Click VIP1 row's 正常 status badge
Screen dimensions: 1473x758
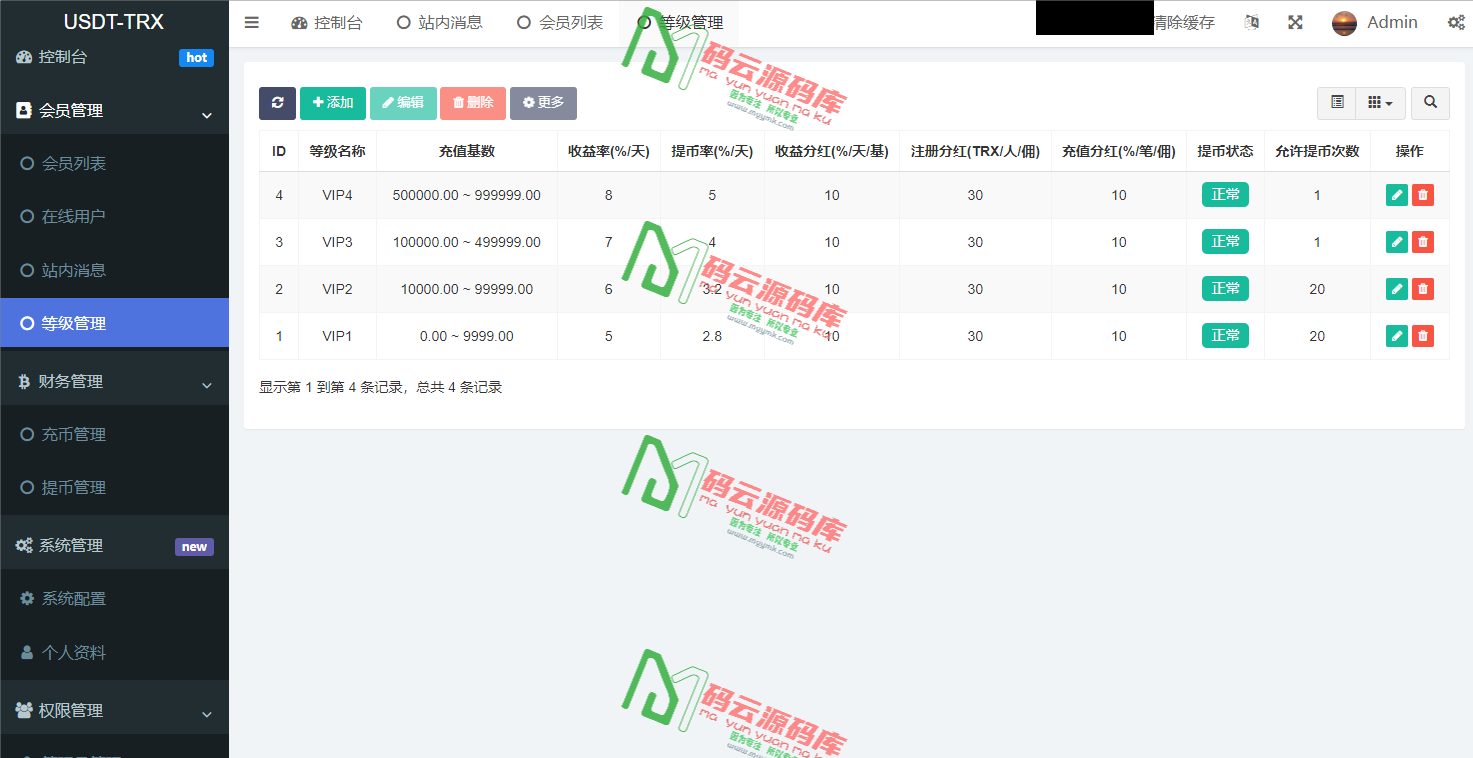pos(1225,335)
